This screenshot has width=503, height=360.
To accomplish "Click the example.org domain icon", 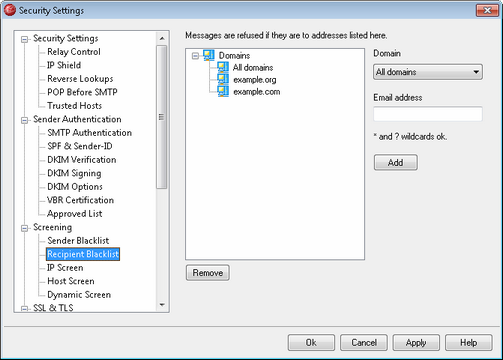I will (x=223, y=79).
